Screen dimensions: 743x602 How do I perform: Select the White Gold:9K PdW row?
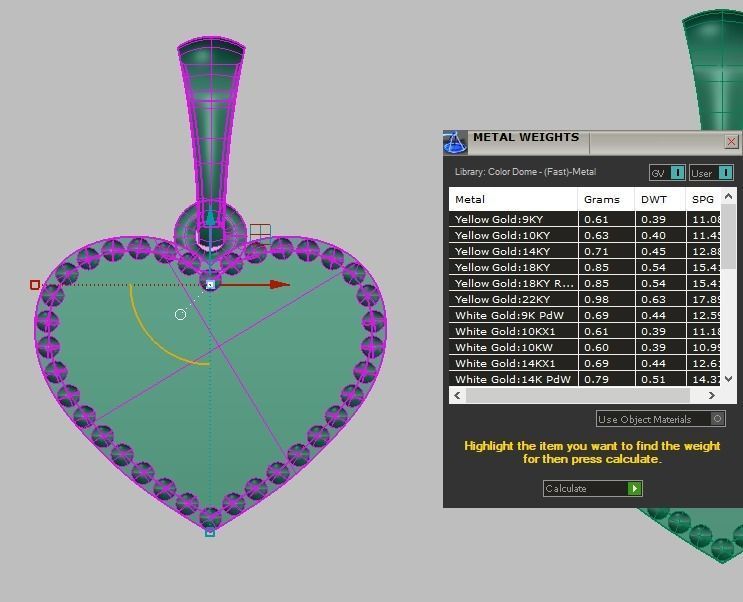point(585,316)
